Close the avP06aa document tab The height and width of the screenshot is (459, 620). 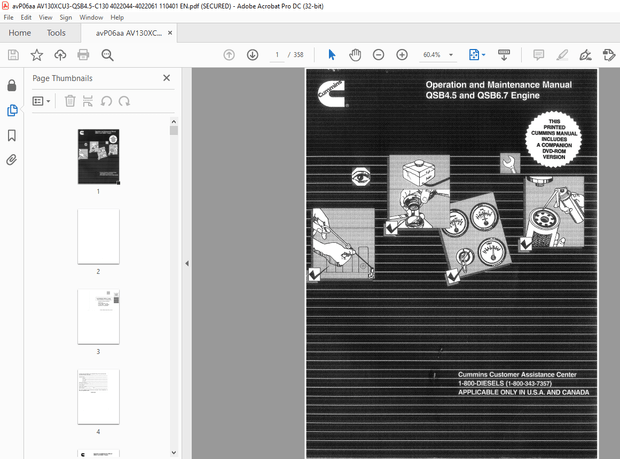click(170, 33)
